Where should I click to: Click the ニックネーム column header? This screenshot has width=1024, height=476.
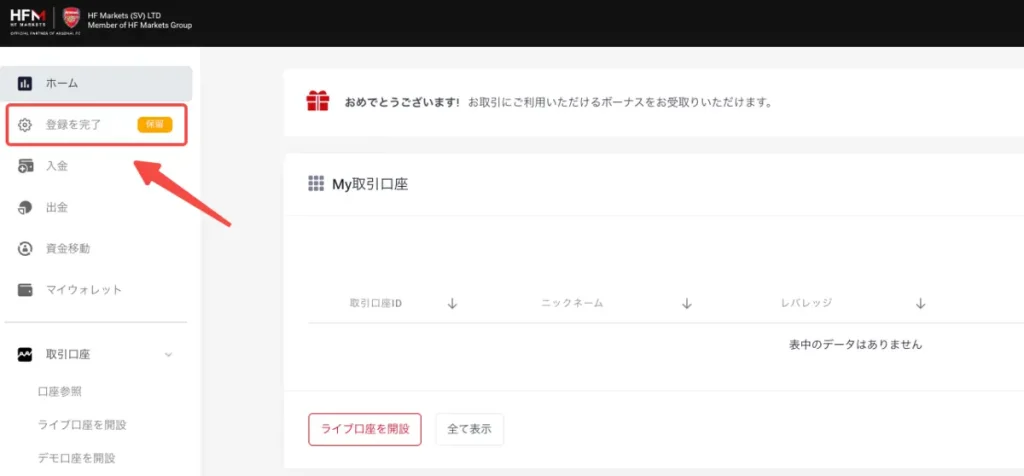[572, 304]
